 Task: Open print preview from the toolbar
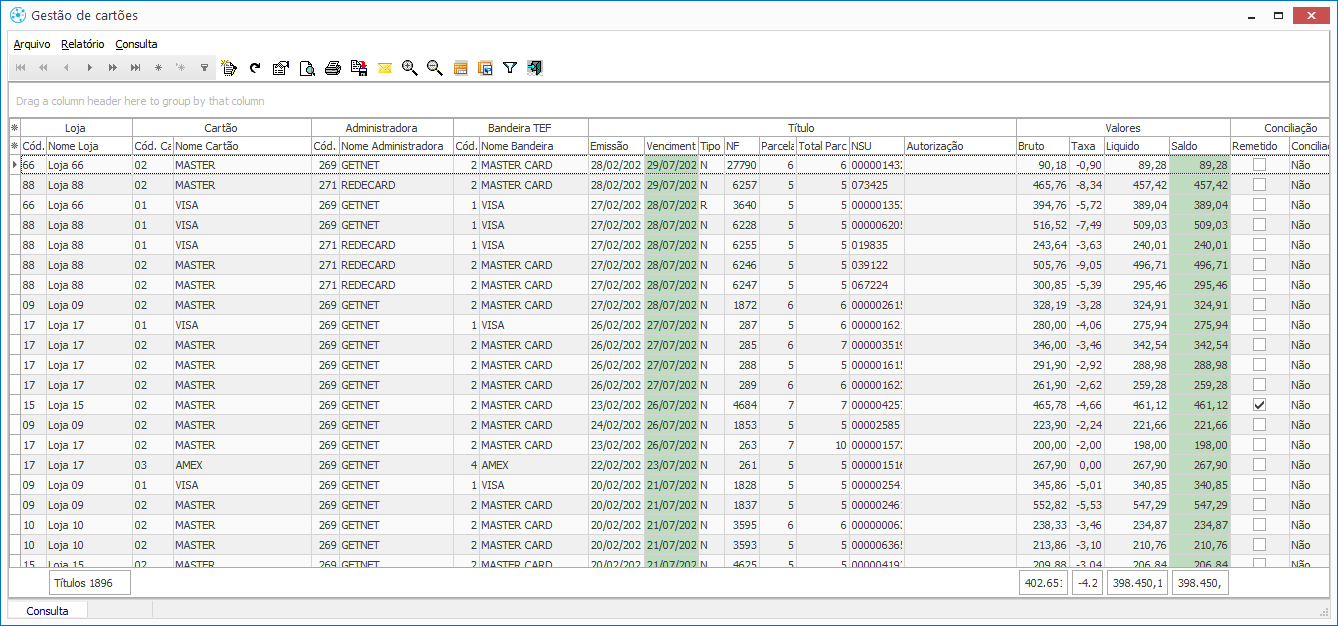[307, 68]
